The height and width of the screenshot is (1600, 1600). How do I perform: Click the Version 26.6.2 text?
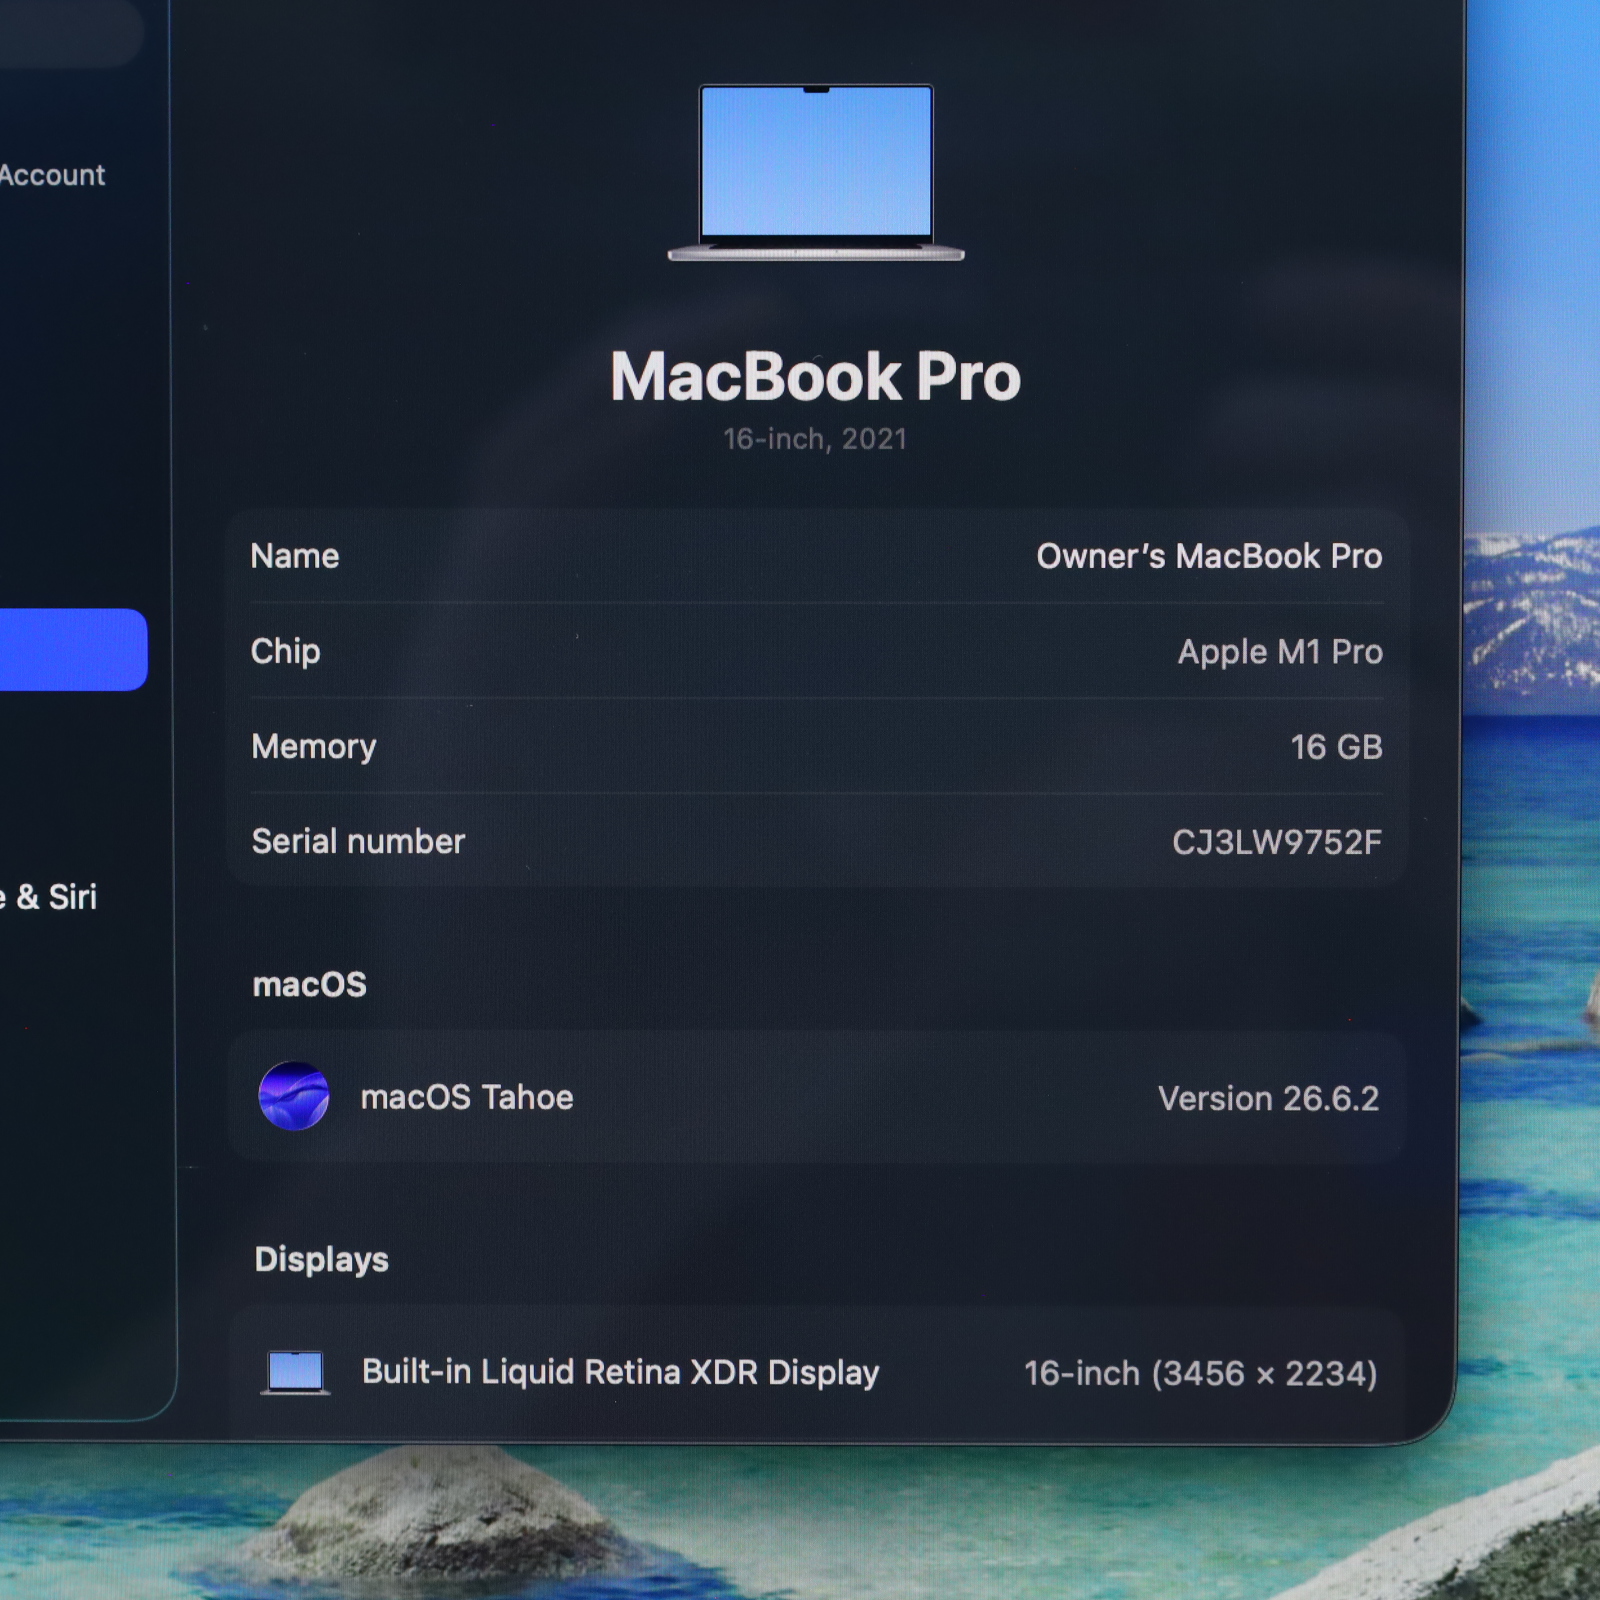tap(1269, 1098)
